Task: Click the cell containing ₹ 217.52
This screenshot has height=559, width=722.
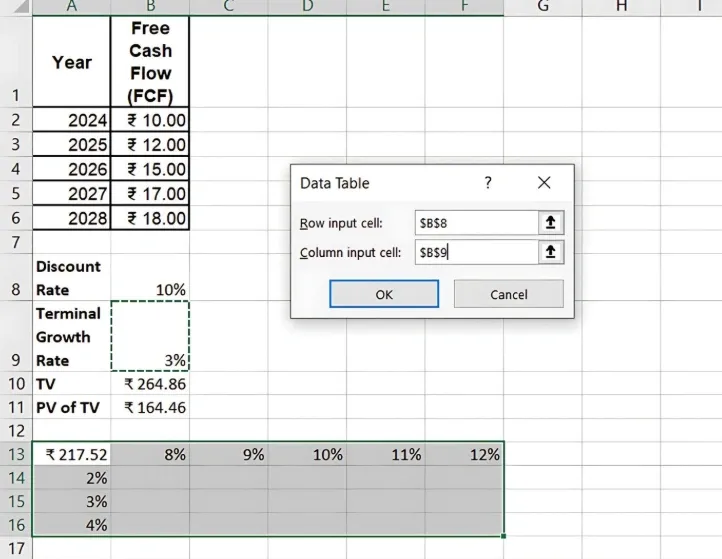Action: pos(72,454)
